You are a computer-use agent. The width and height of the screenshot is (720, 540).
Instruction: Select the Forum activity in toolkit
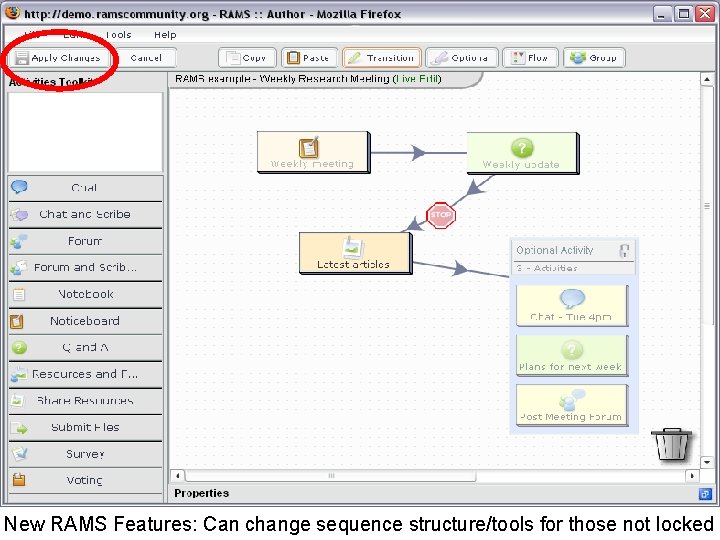click(x=85, y=241)
